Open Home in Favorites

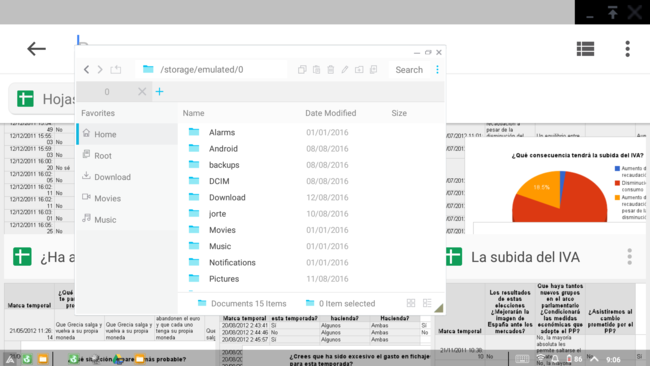[x=127, y=134]
